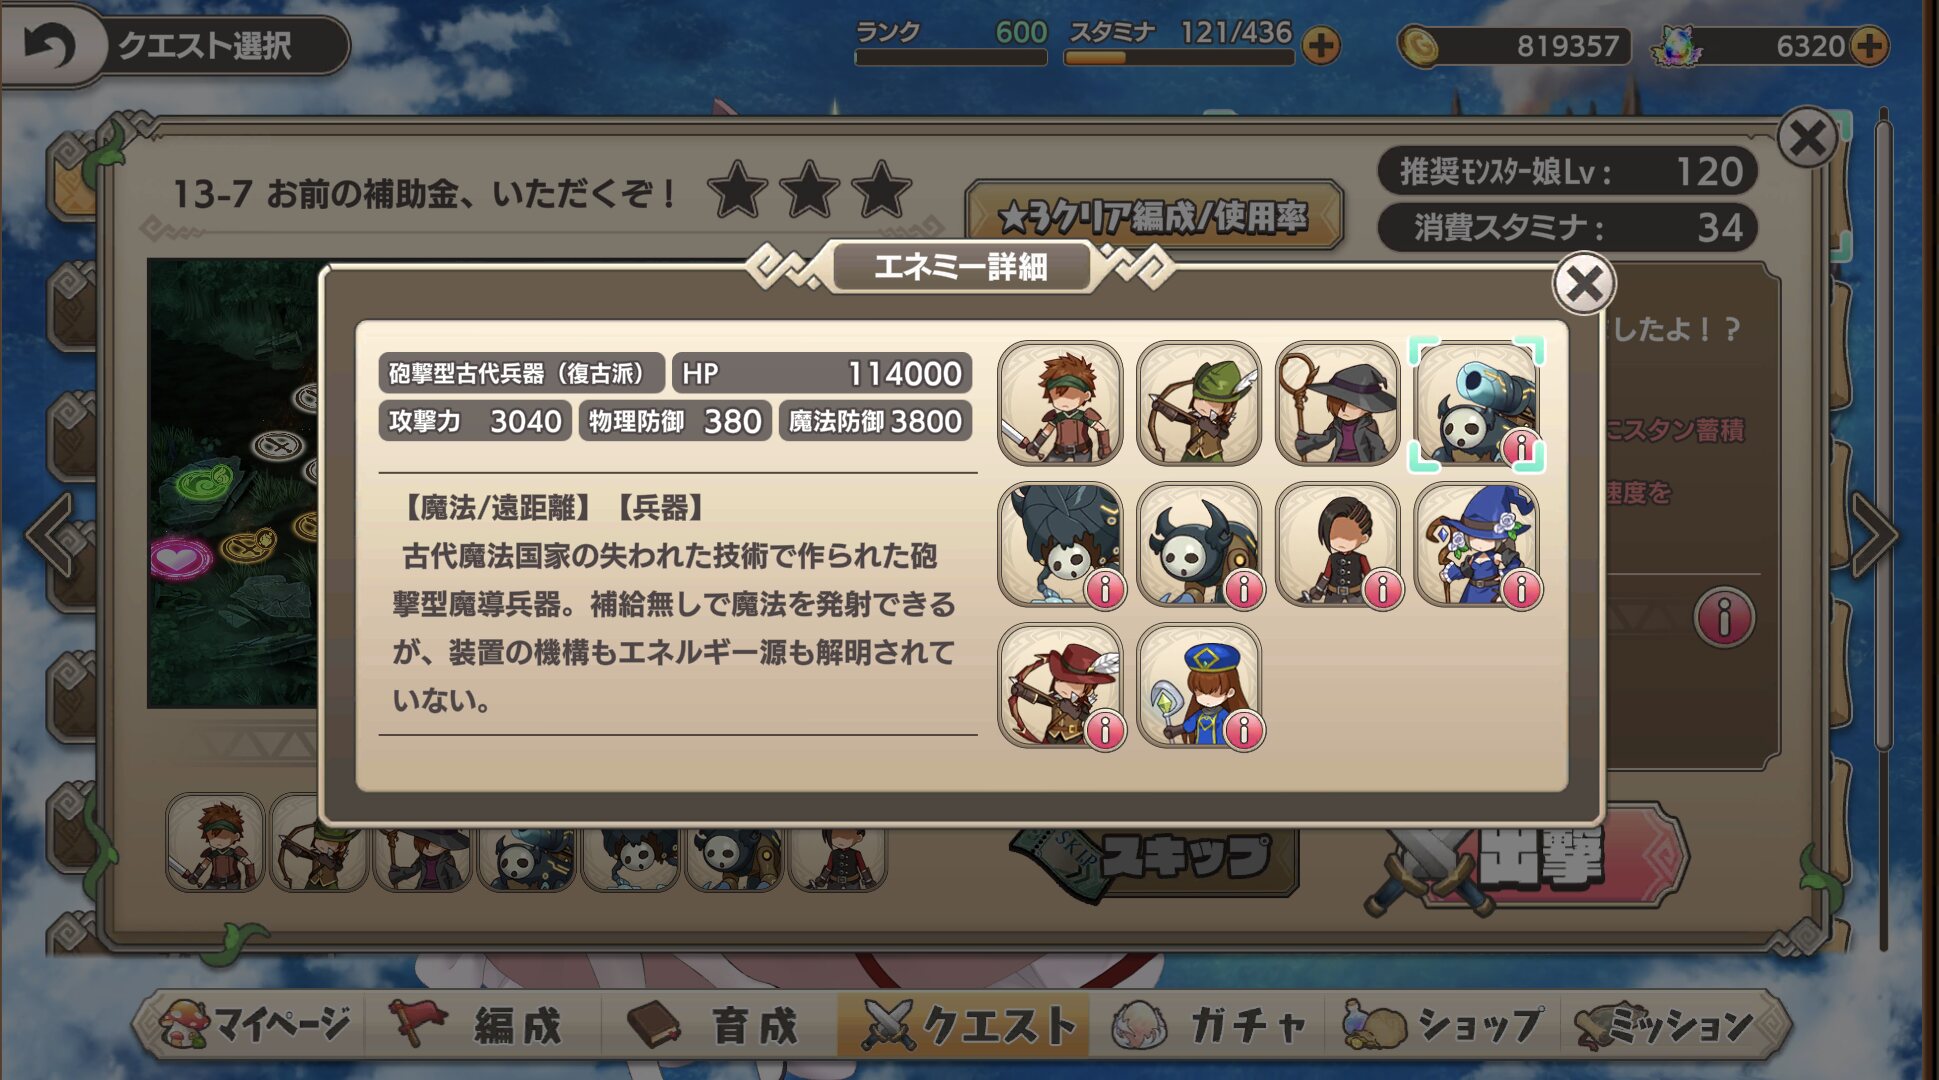Viewport: 1939px width, 1080px height.
Task: Go back using the クエスト選択 arrow
Action: tap(48, 45)
